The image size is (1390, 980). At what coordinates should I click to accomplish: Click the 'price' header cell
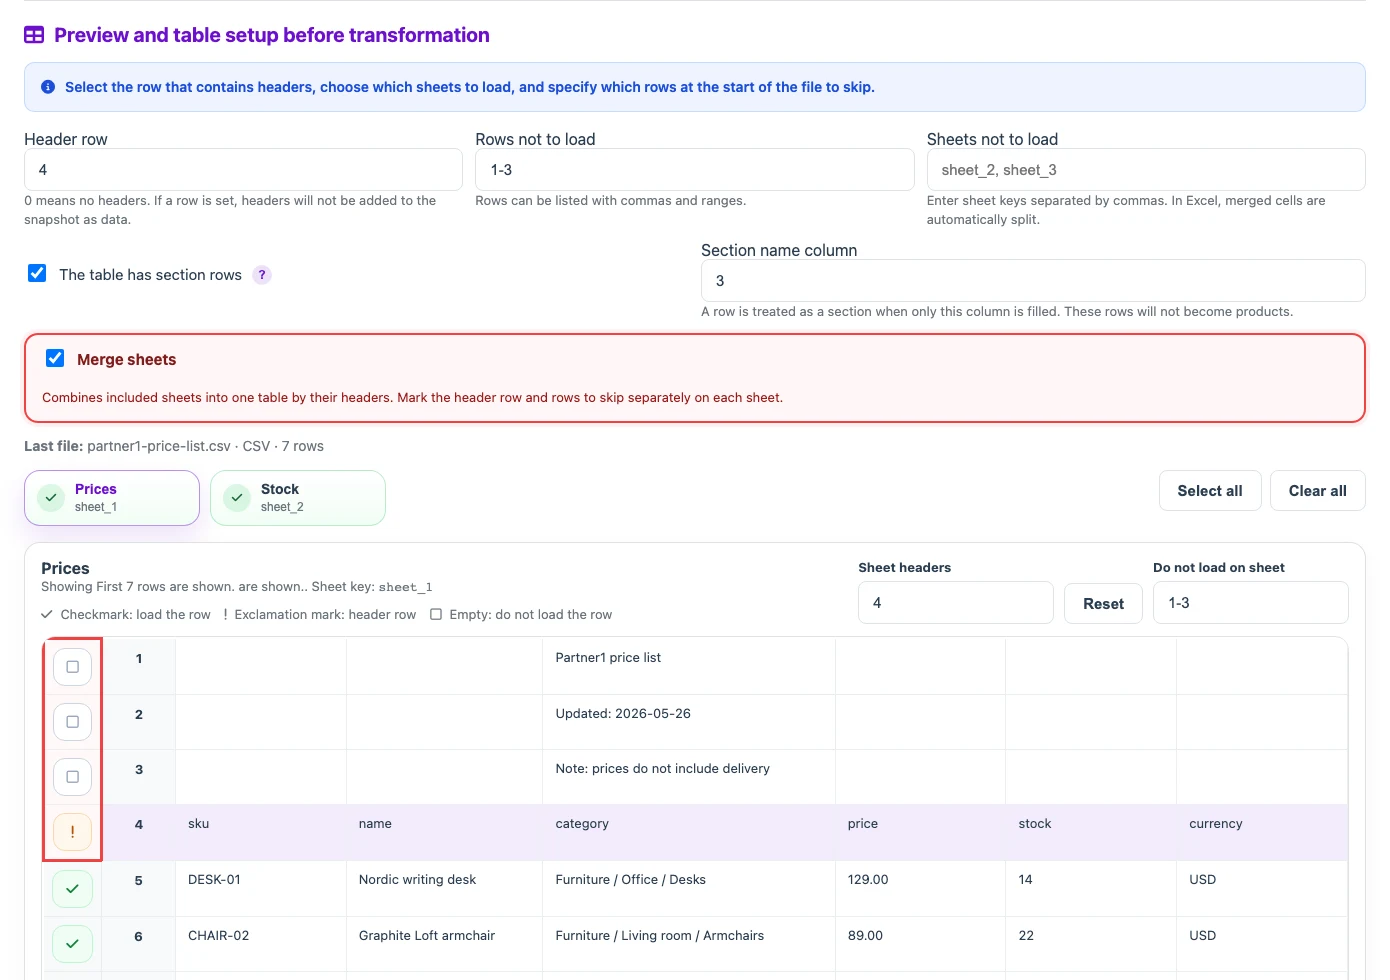tap(920, 832)
